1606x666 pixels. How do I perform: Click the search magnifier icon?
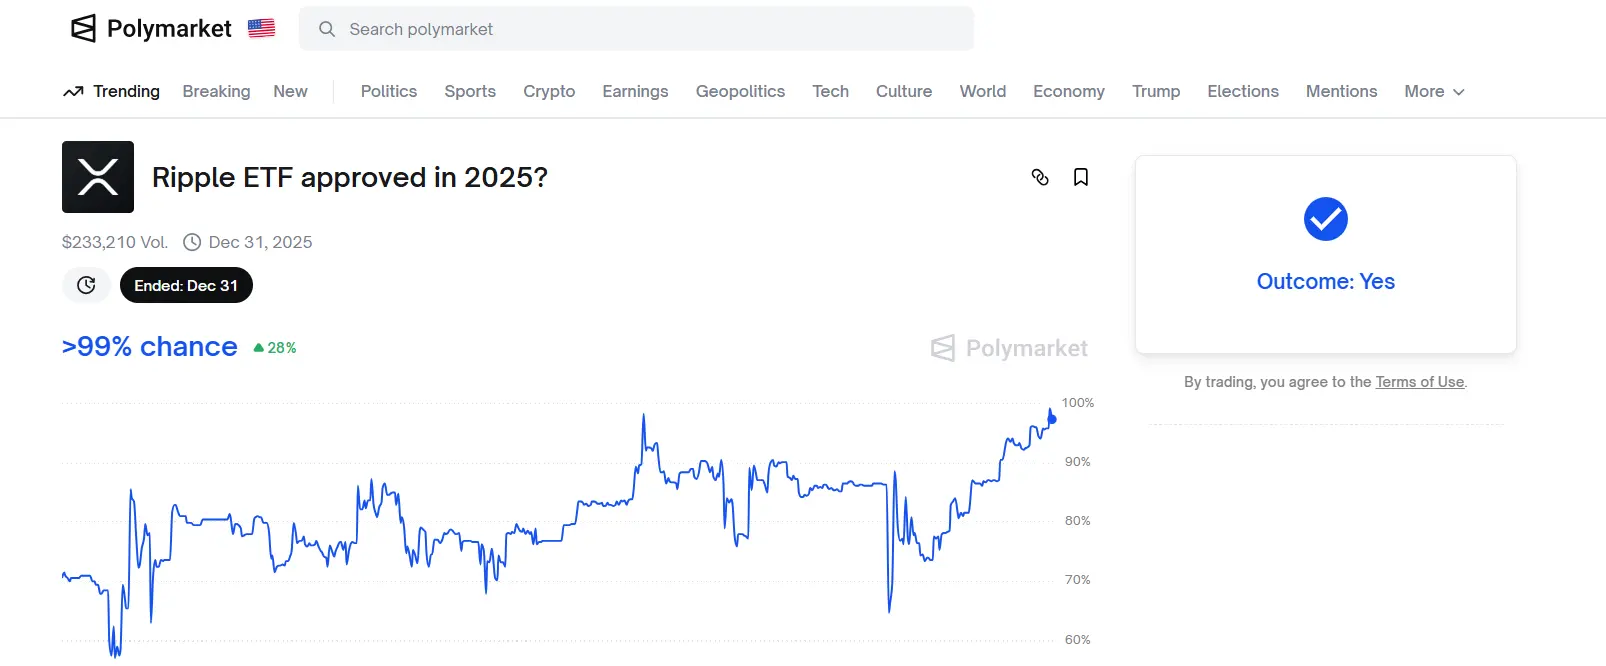(x=327, y=30)
